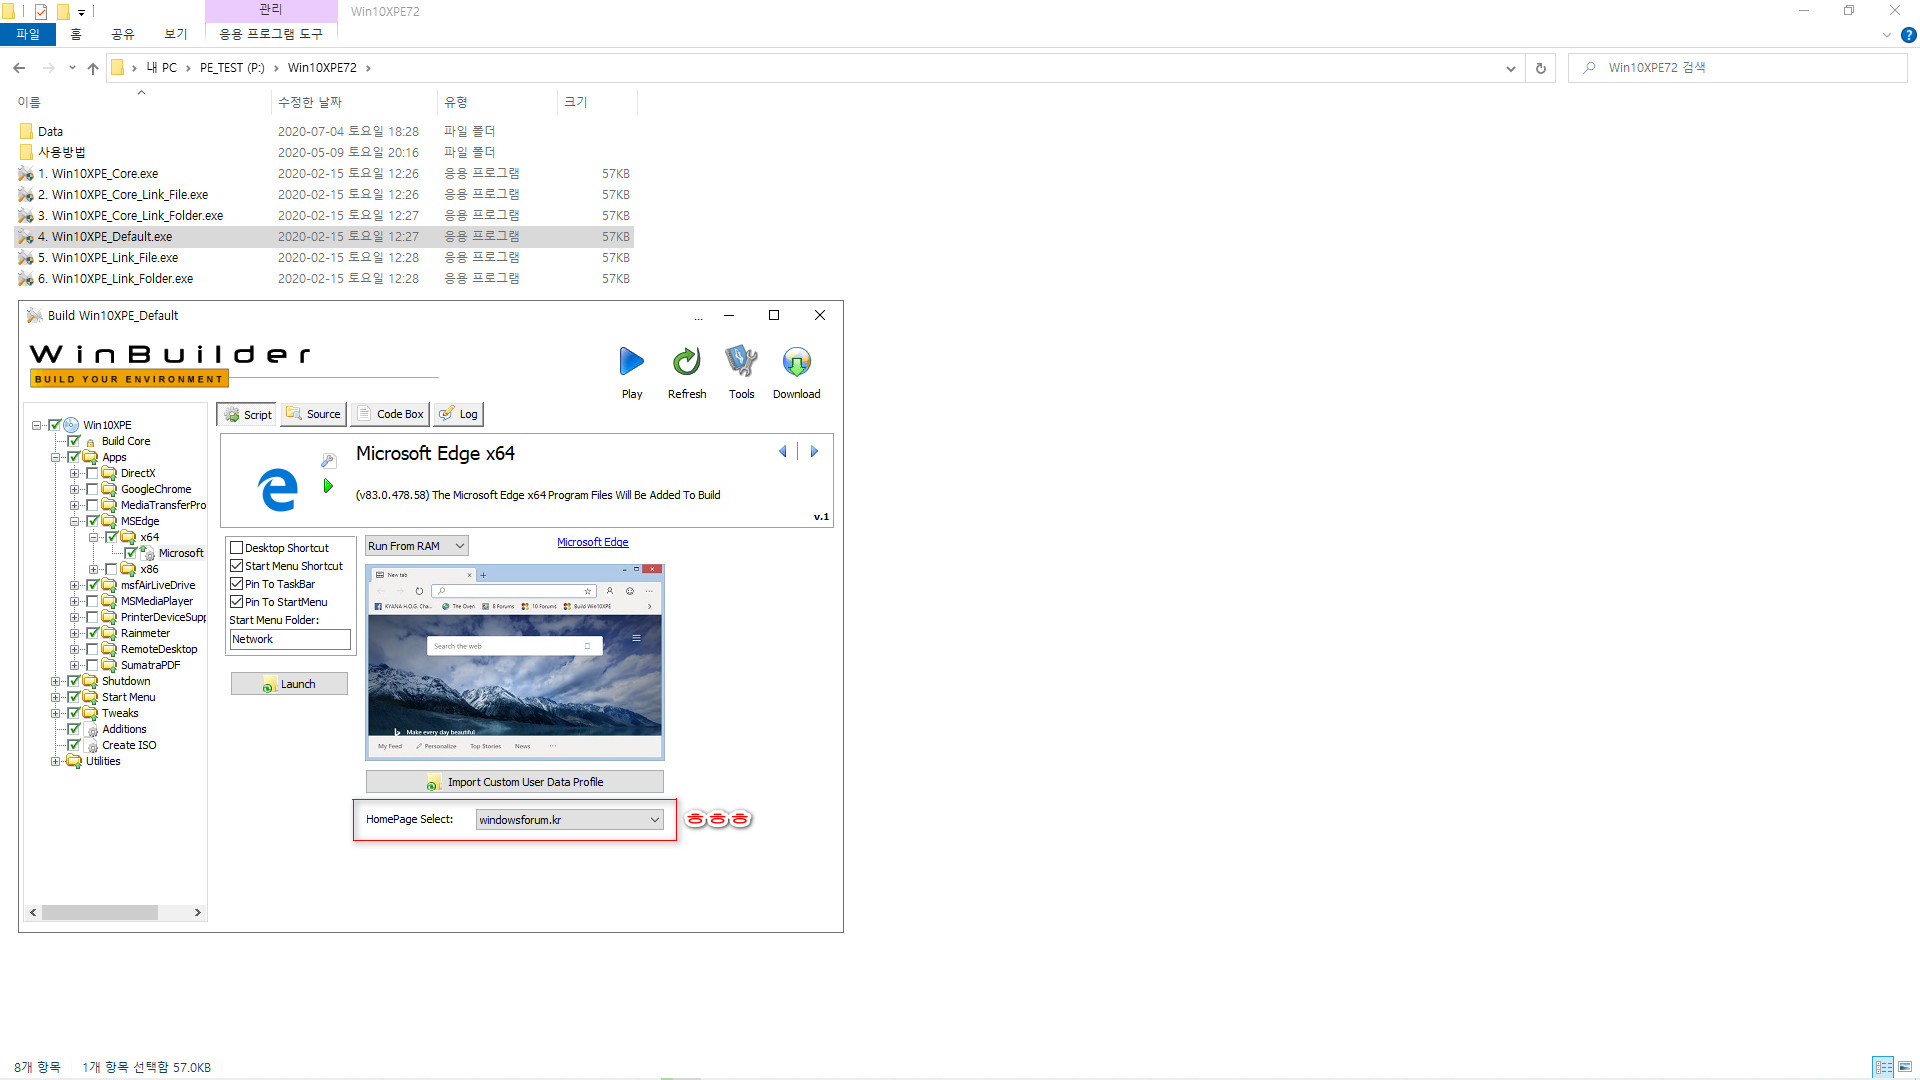Check the SumatraPDF checkbox
This screenshot has height=1080, width=1920.
tap(92, 665)
